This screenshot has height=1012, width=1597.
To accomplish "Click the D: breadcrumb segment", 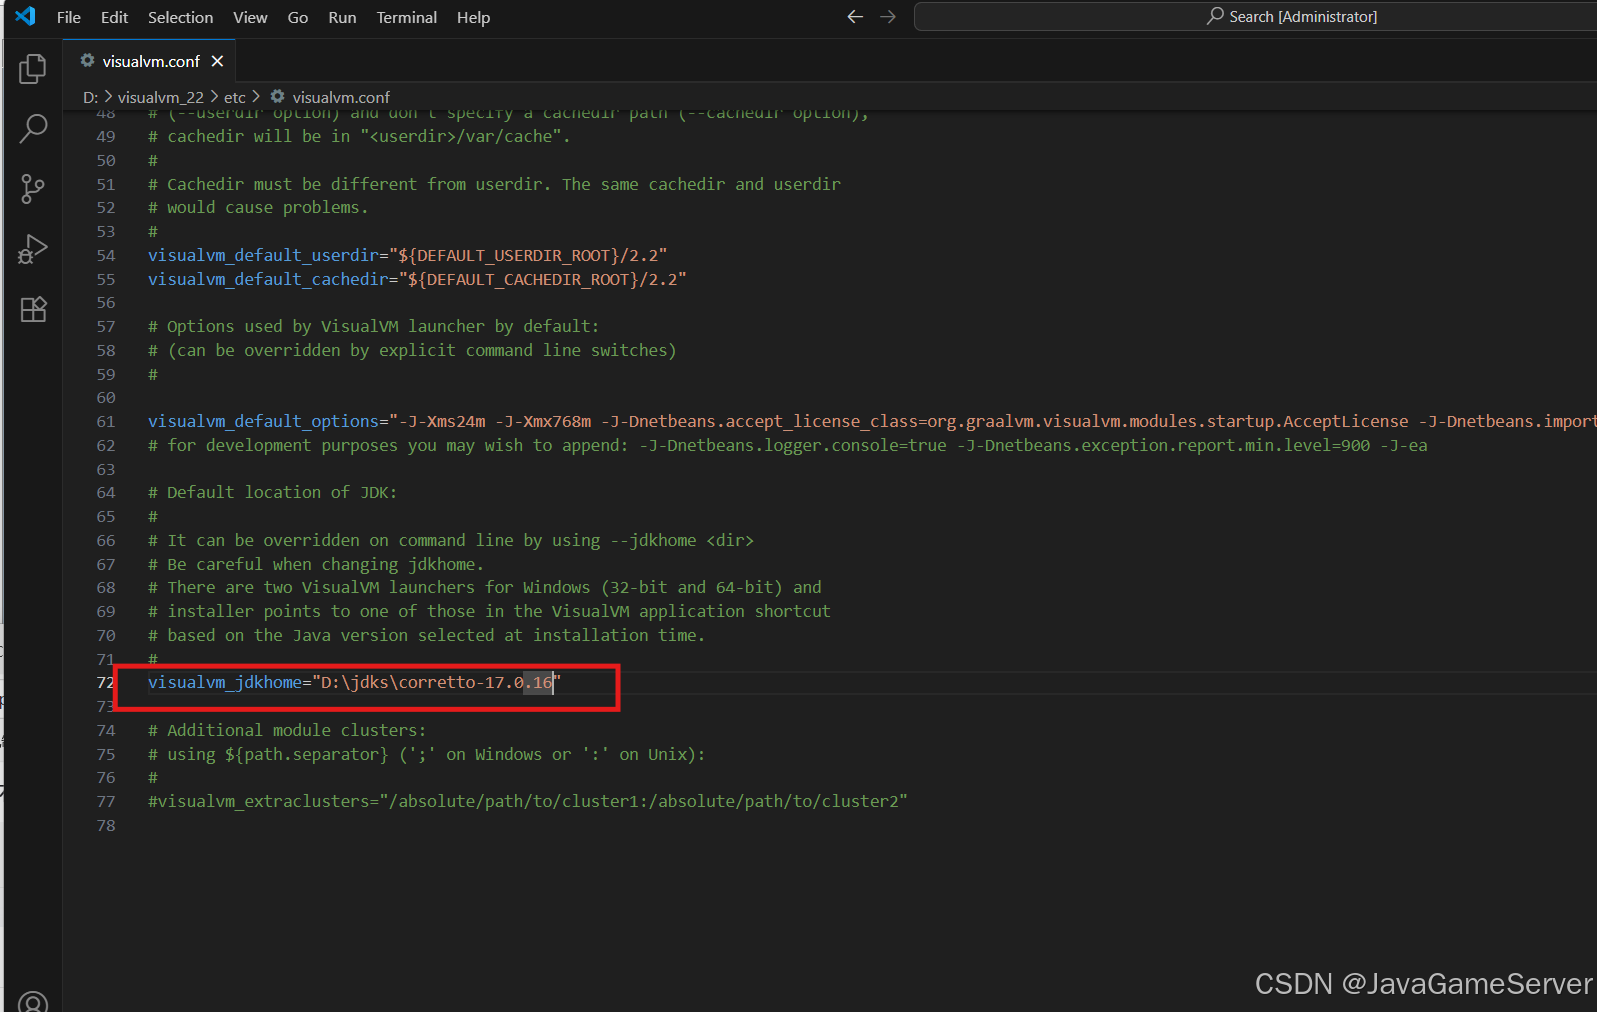I will (90, 97).
